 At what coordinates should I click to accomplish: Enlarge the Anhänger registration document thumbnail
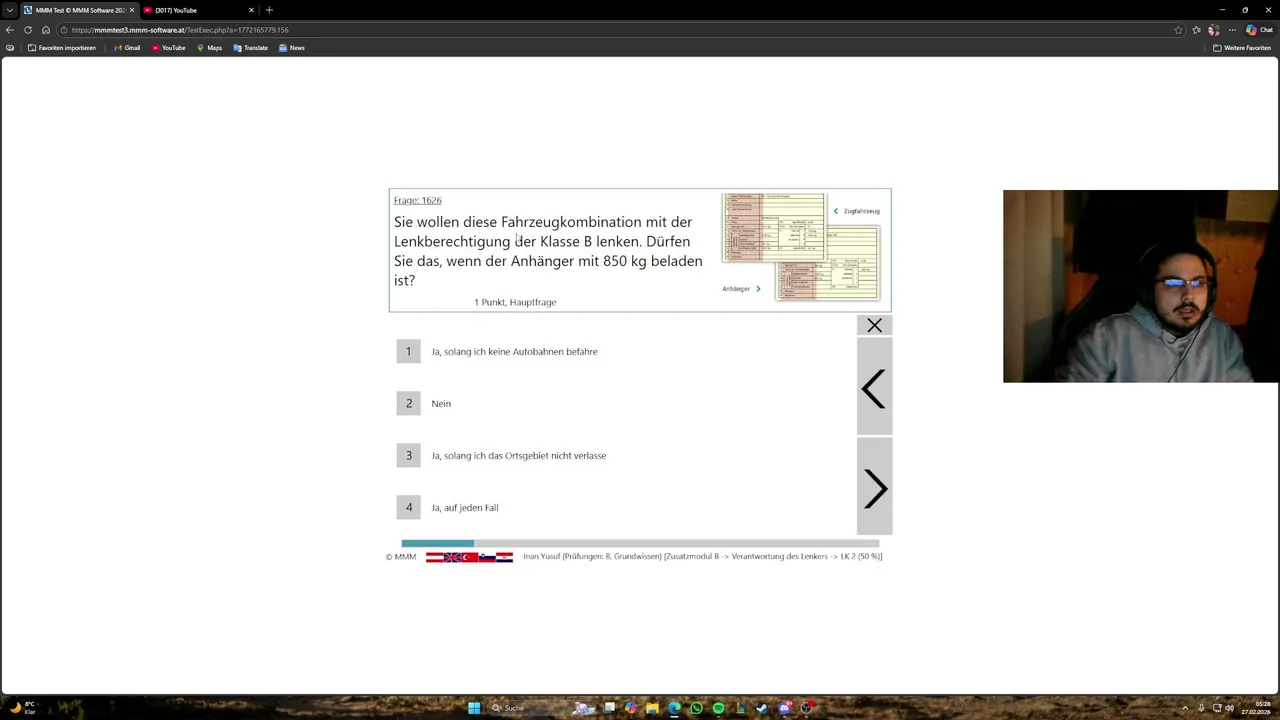(x=827, y=262)
